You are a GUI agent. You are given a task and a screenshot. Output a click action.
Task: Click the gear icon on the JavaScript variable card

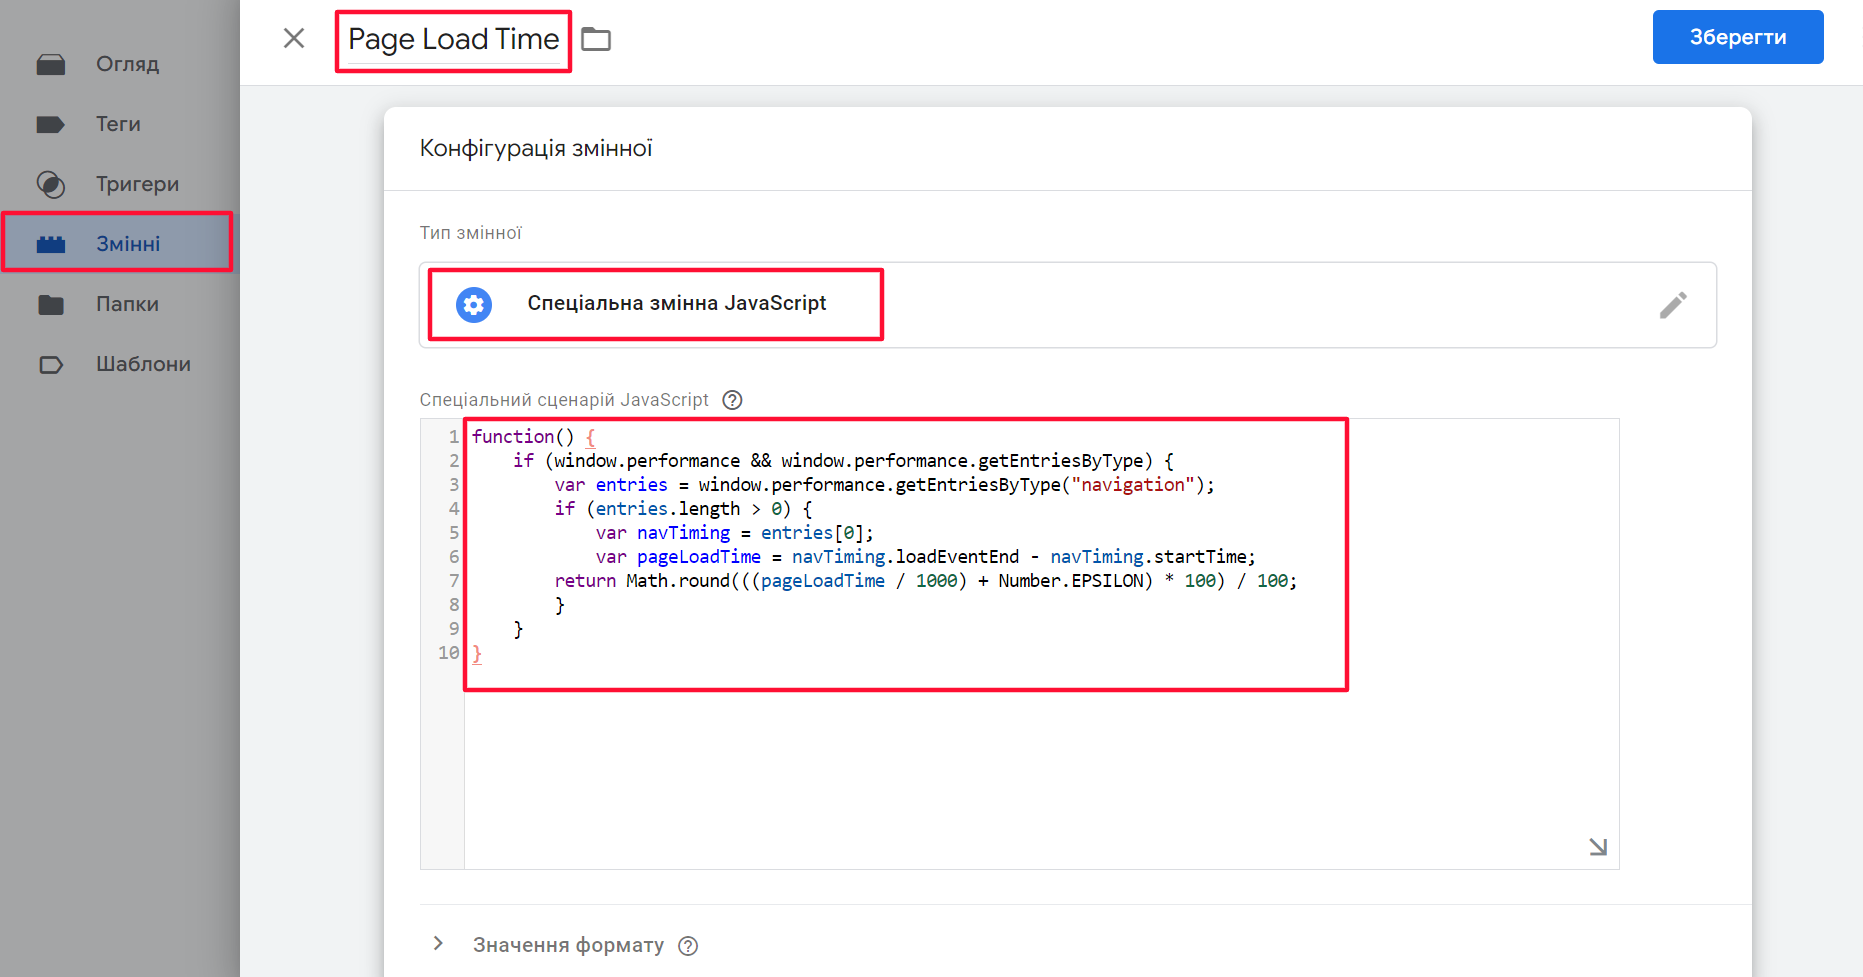(473, 304)
